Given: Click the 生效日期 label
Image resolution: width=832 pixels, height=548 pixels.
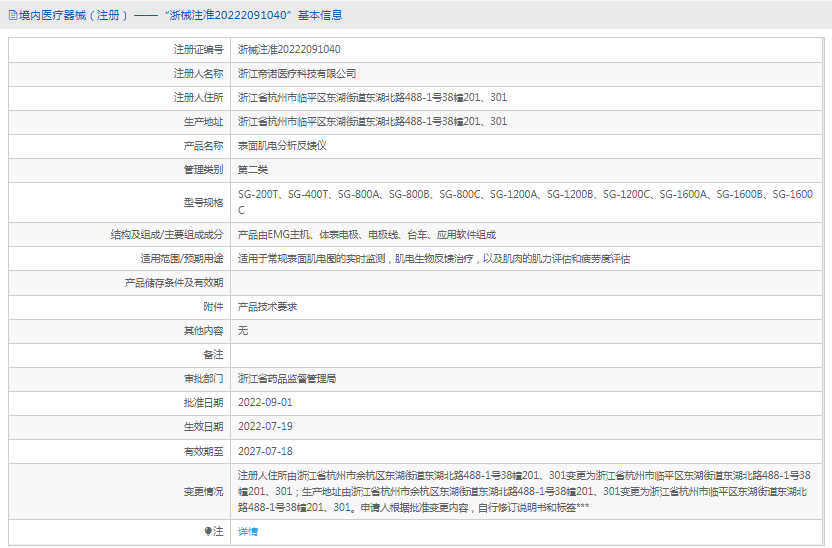Looking at the screenshot, I should tap(204, 427).
